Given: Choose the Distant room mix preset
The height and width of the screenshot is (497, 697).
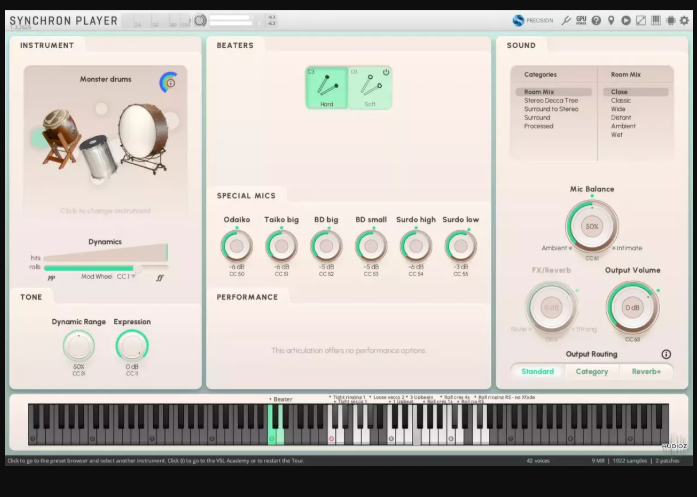Looking at the screenshot, I should (621, 117).
